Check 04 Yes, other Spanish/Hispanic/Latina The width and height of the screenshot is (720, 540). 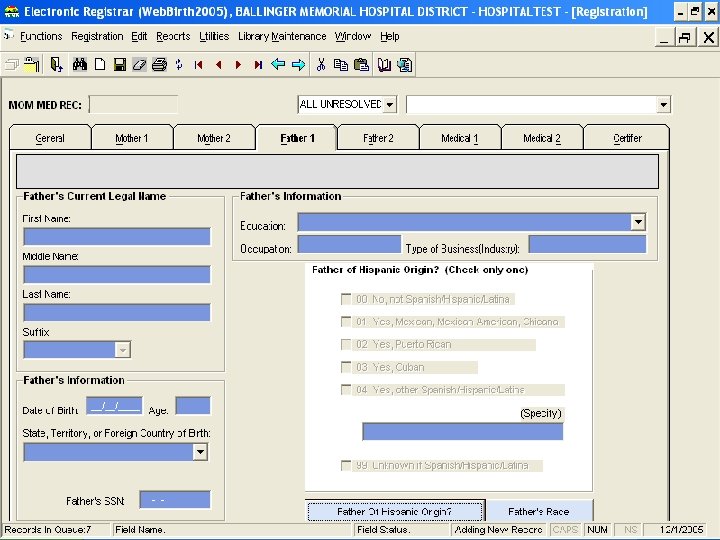346,389
